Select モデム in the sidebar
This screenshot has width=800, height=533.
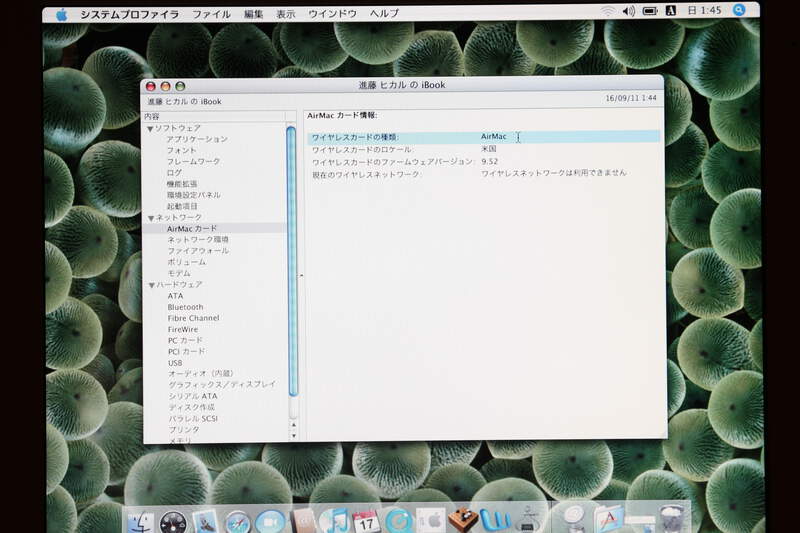179,273
